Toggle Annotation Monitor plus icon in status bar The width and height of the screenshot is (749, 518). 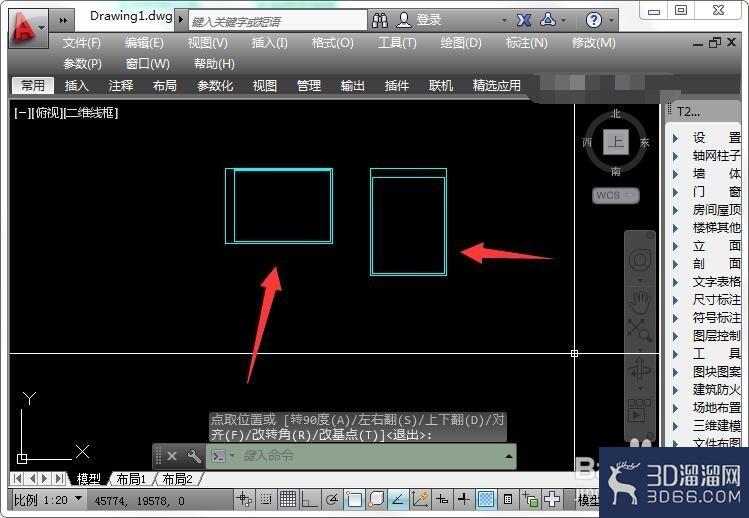(552, 500)
